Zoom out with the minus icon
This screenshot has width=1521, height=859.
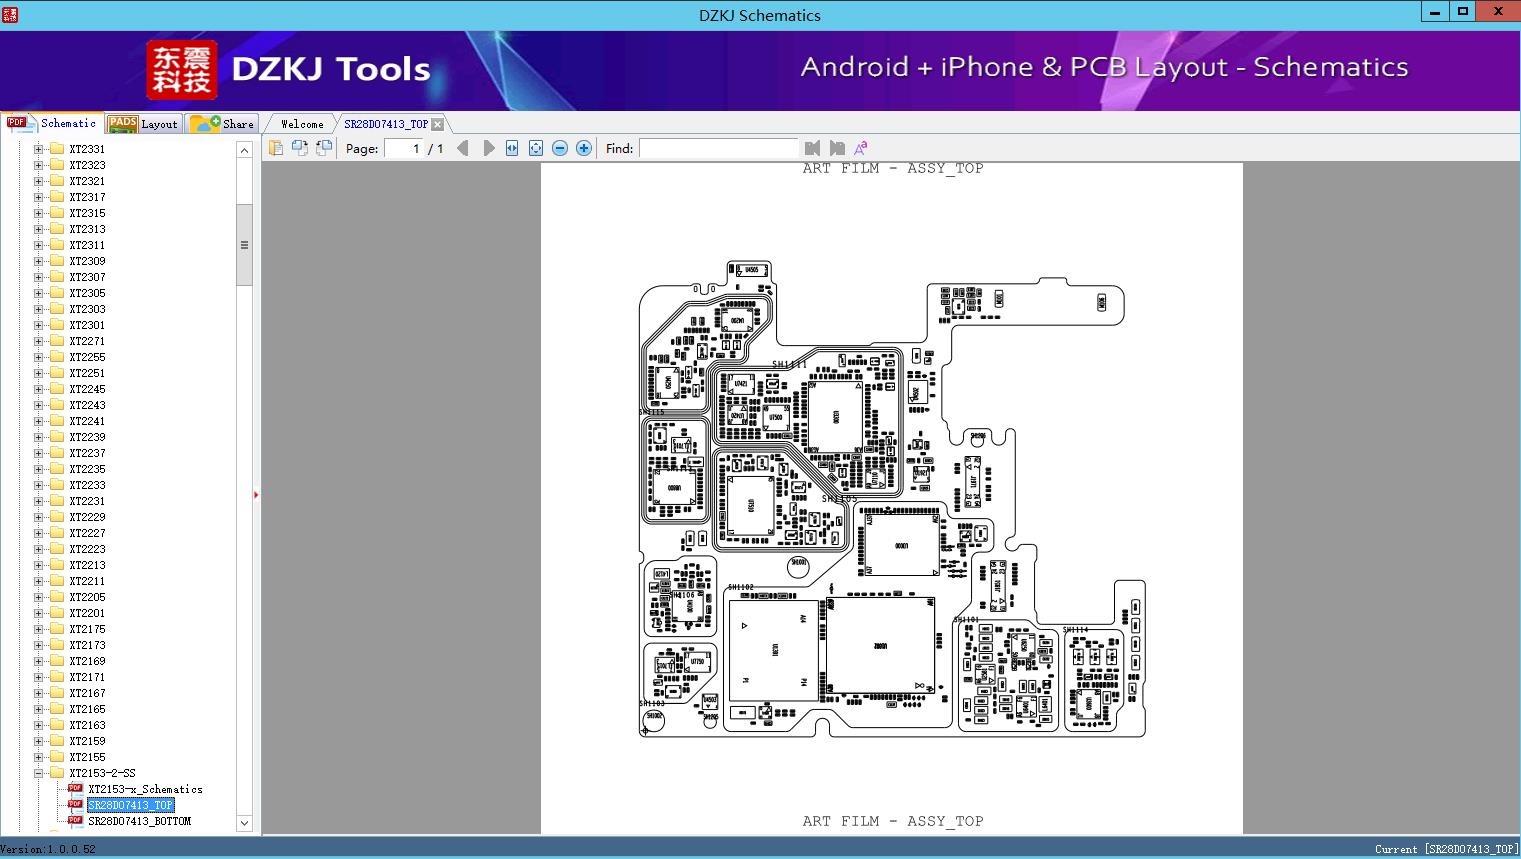coord(560,148)
